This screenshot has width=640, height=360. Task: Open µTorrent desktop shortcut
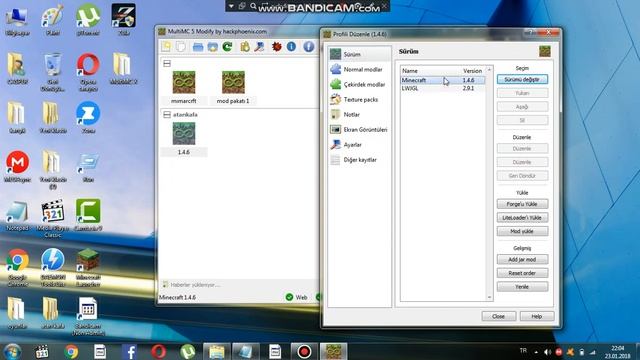click(88, 20)
